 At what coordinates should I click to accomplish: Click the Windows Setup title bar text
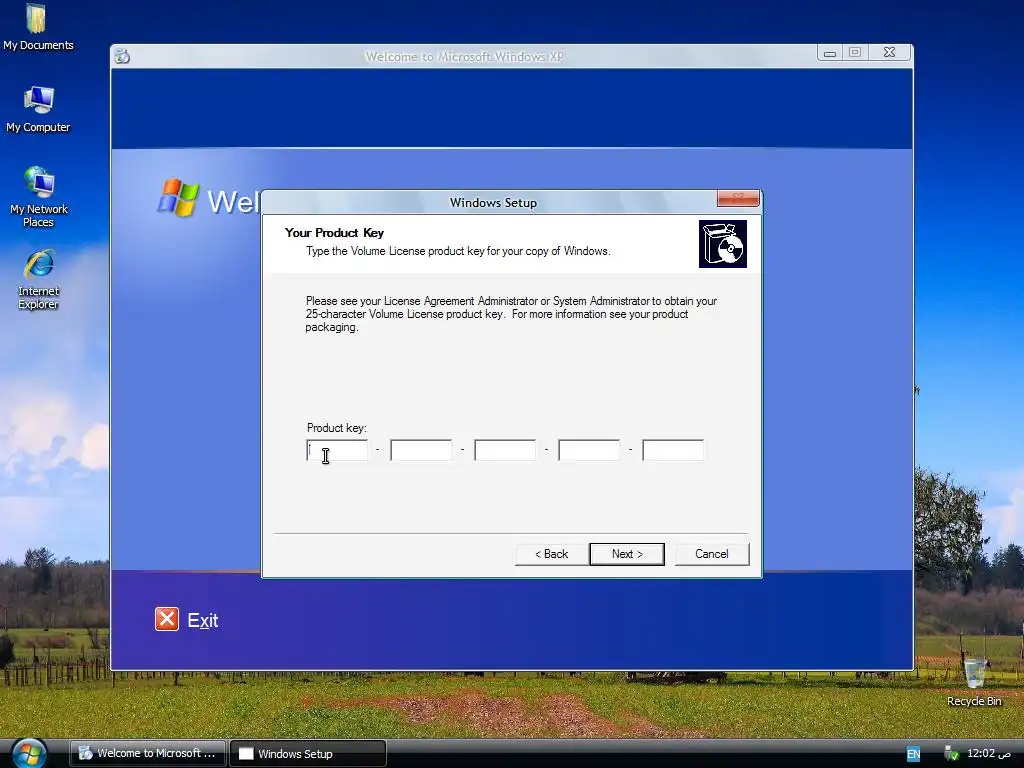click(493, 202)
